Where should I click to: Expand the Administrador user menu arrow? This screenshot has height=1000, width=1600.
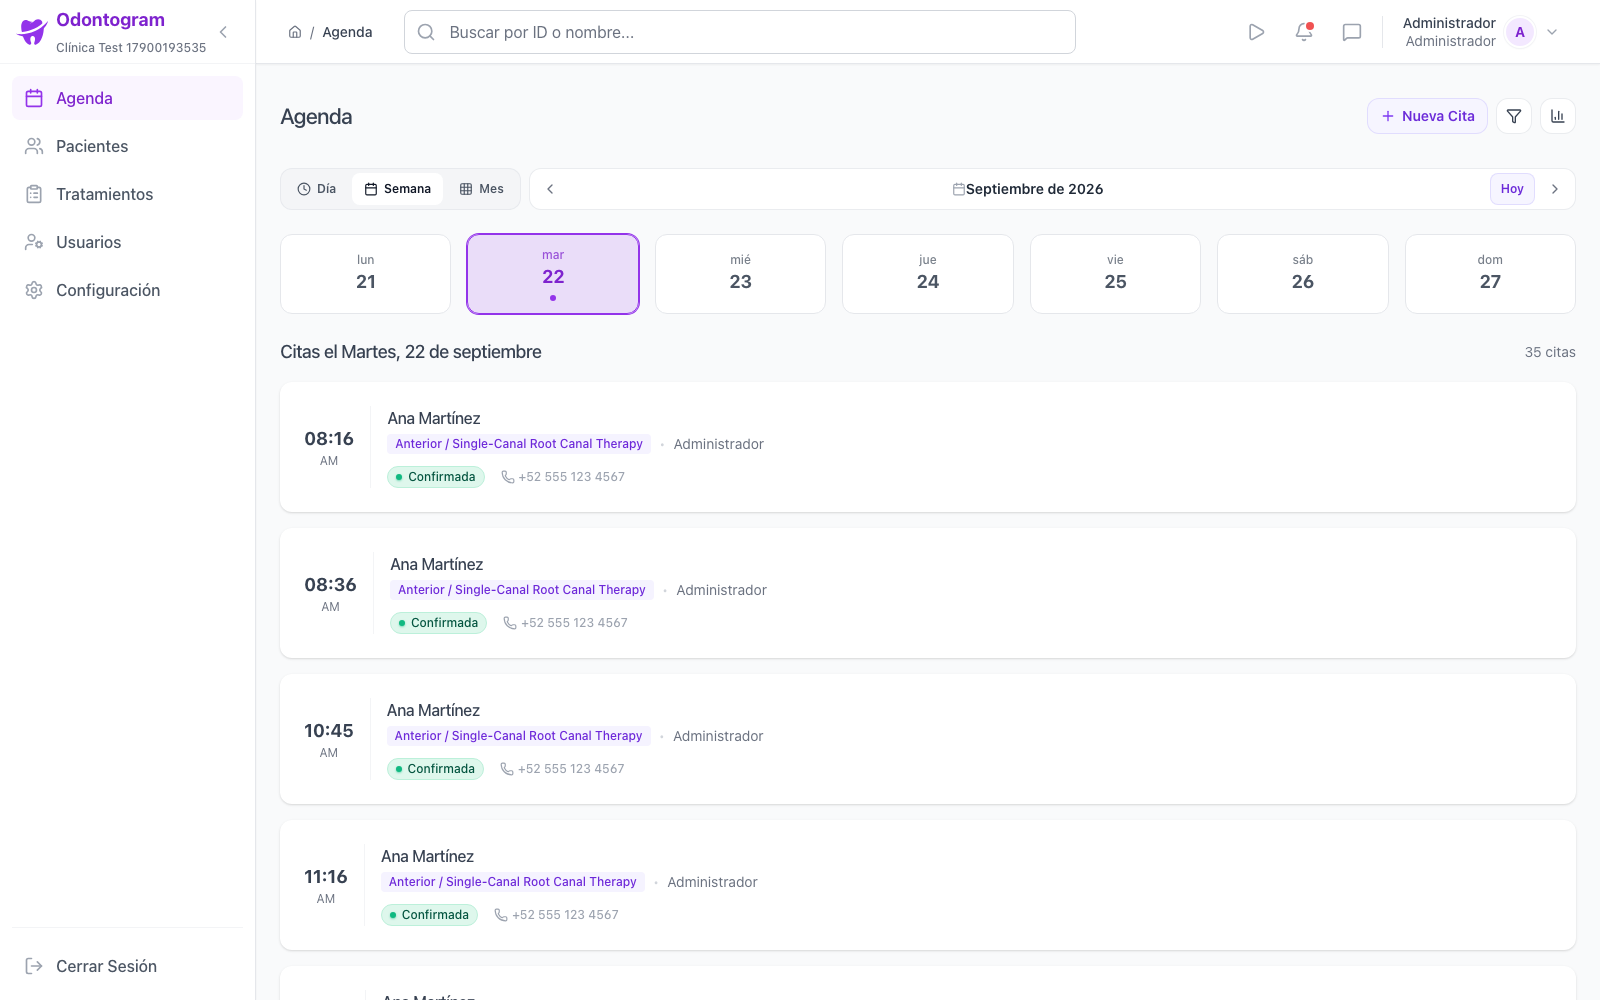pyautogui.click(x=1552, y=32)
